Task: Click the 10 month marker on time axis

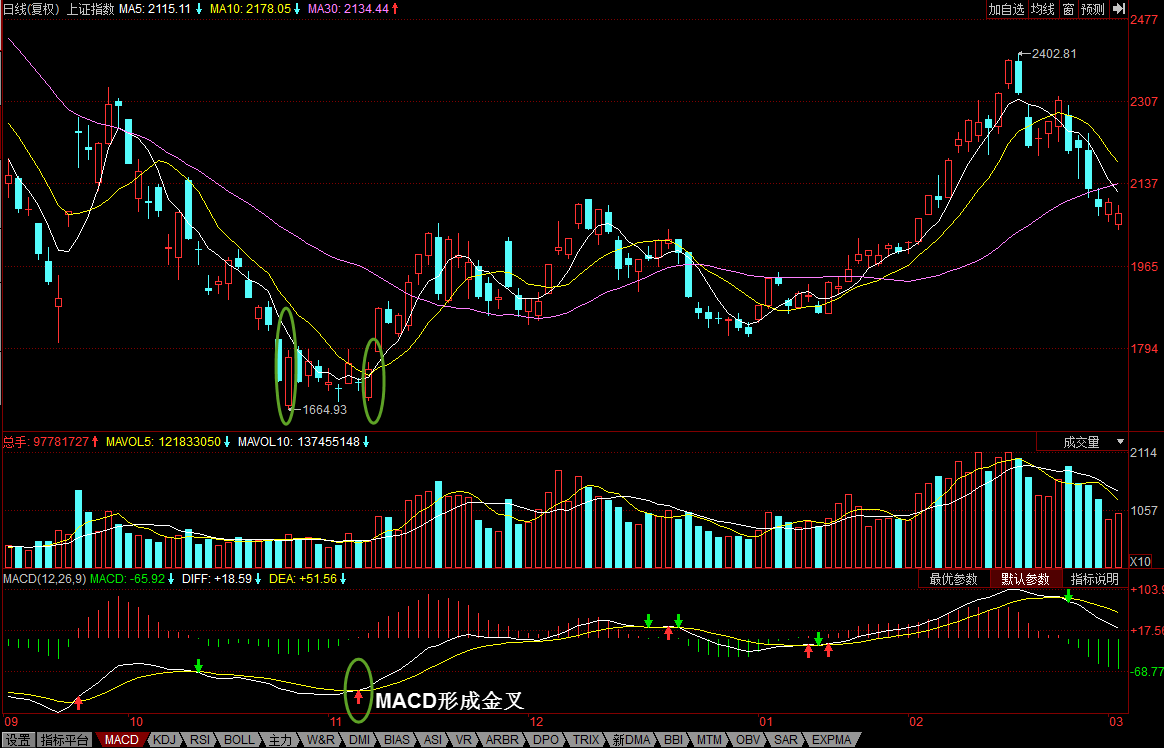Action: tap(135, 721)
